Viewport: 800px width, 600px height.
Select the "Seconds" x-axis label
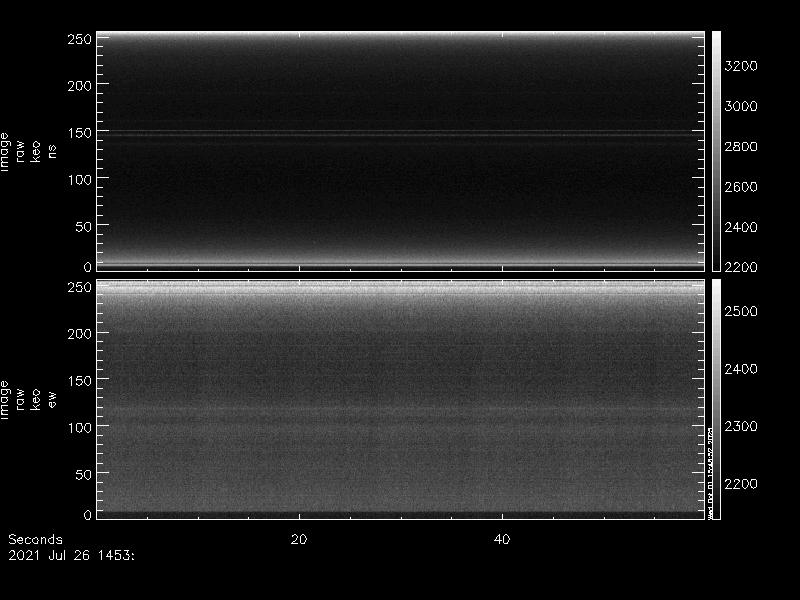pos(35,539)
